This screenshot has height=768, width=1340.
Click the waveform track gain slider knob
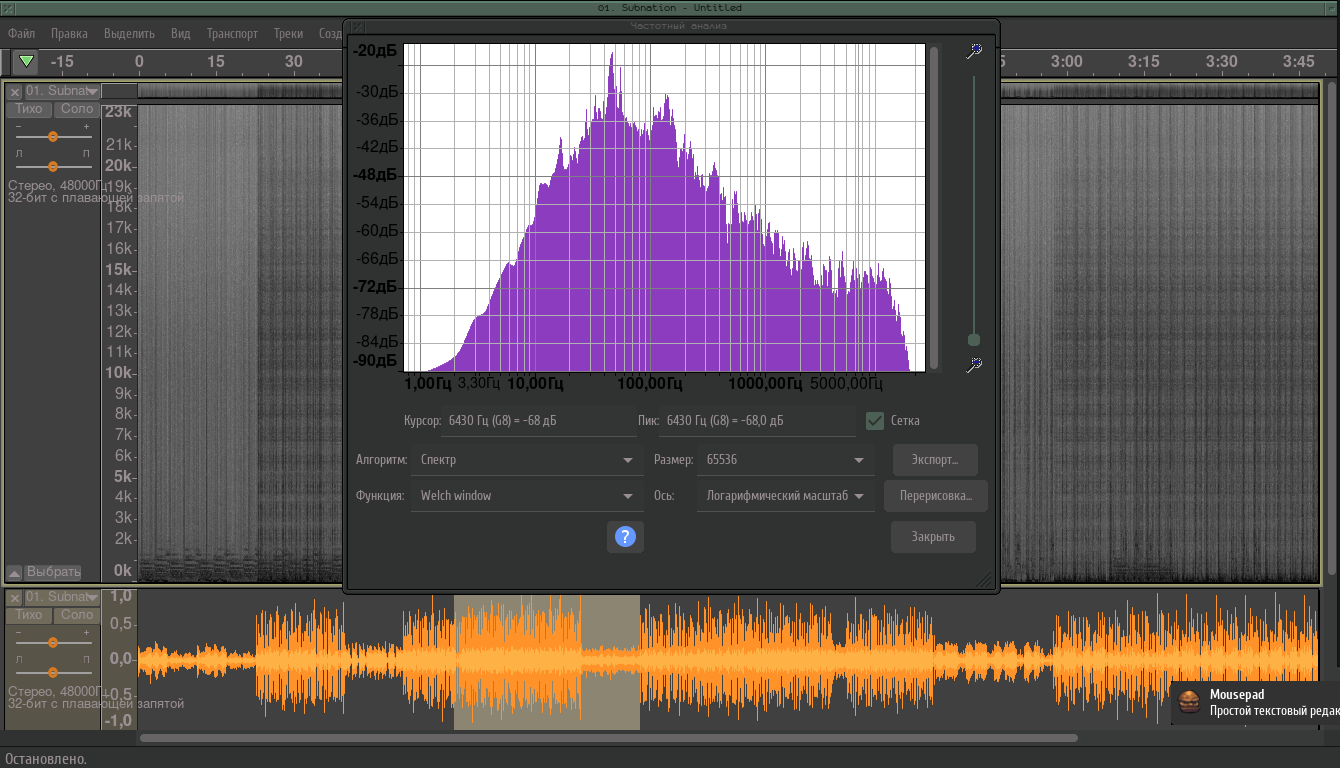click(53, 643)
